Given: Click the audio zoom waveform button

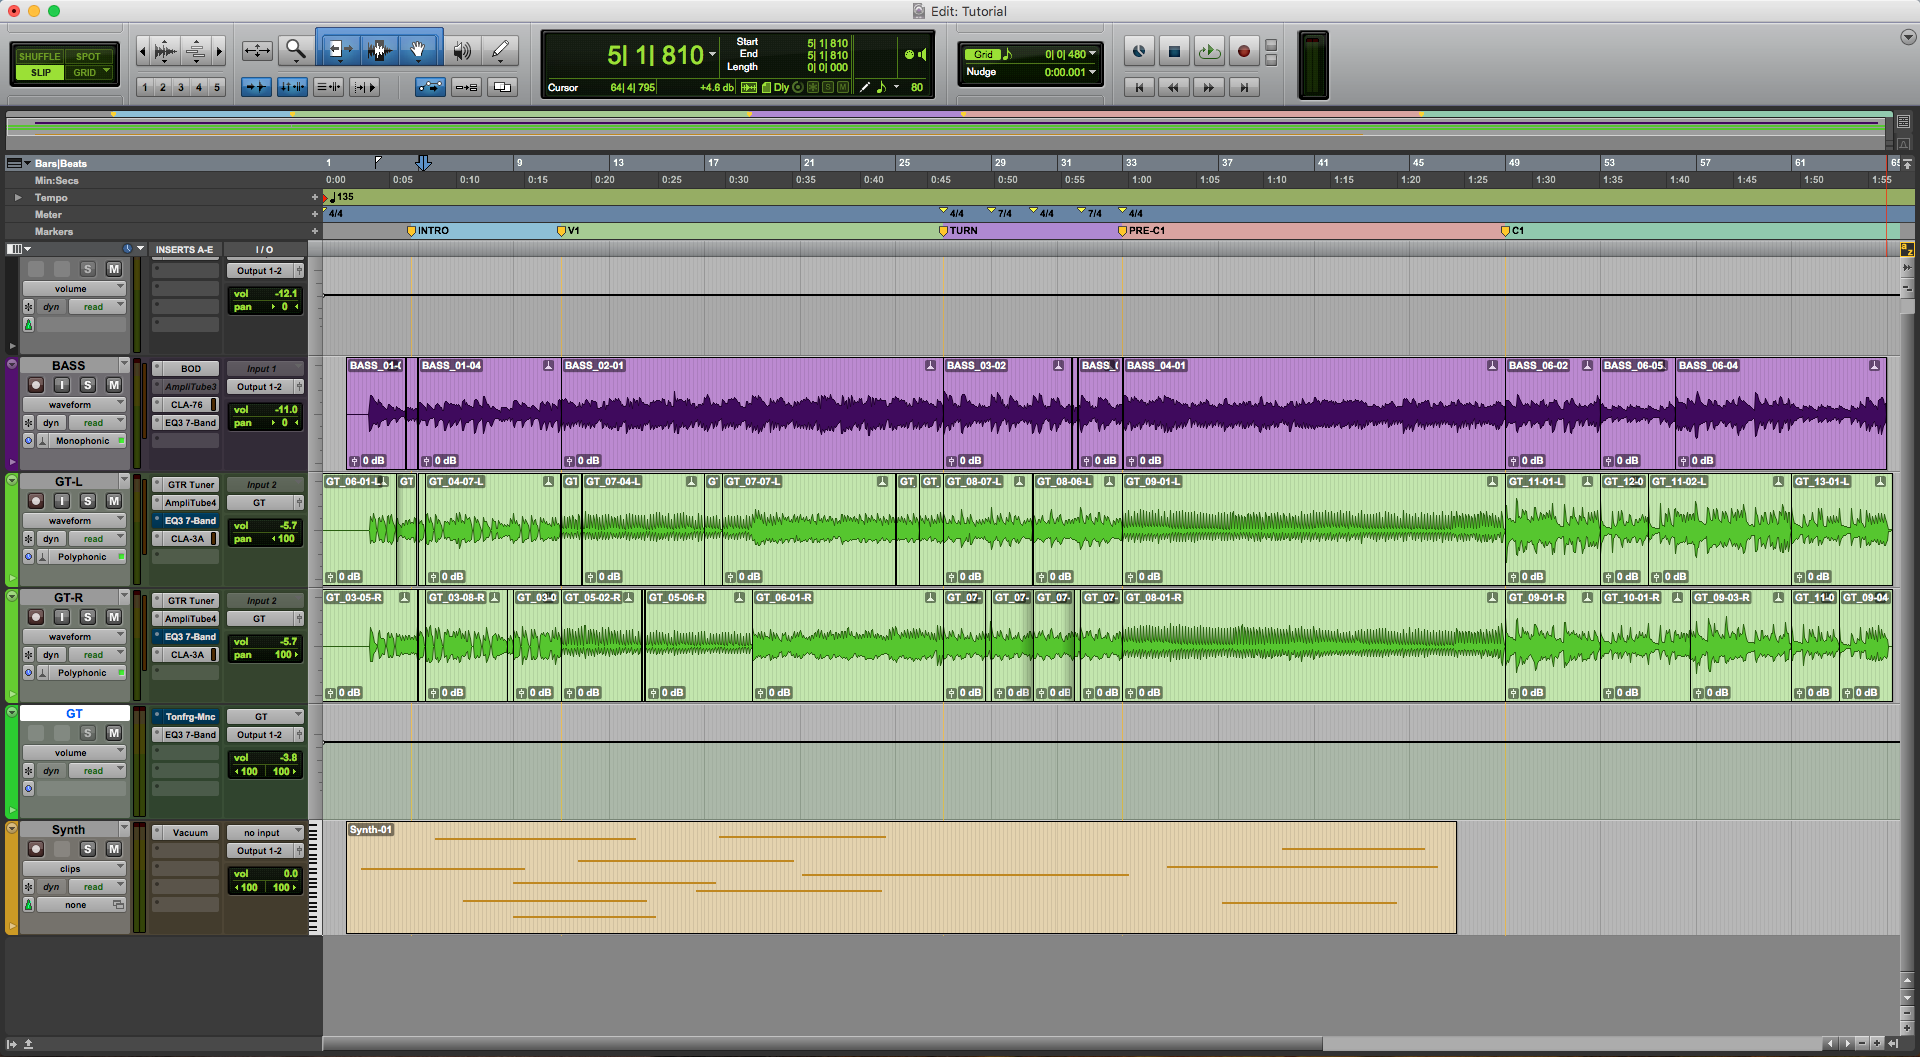Looking at the screenshot, I should coord(166,50).
